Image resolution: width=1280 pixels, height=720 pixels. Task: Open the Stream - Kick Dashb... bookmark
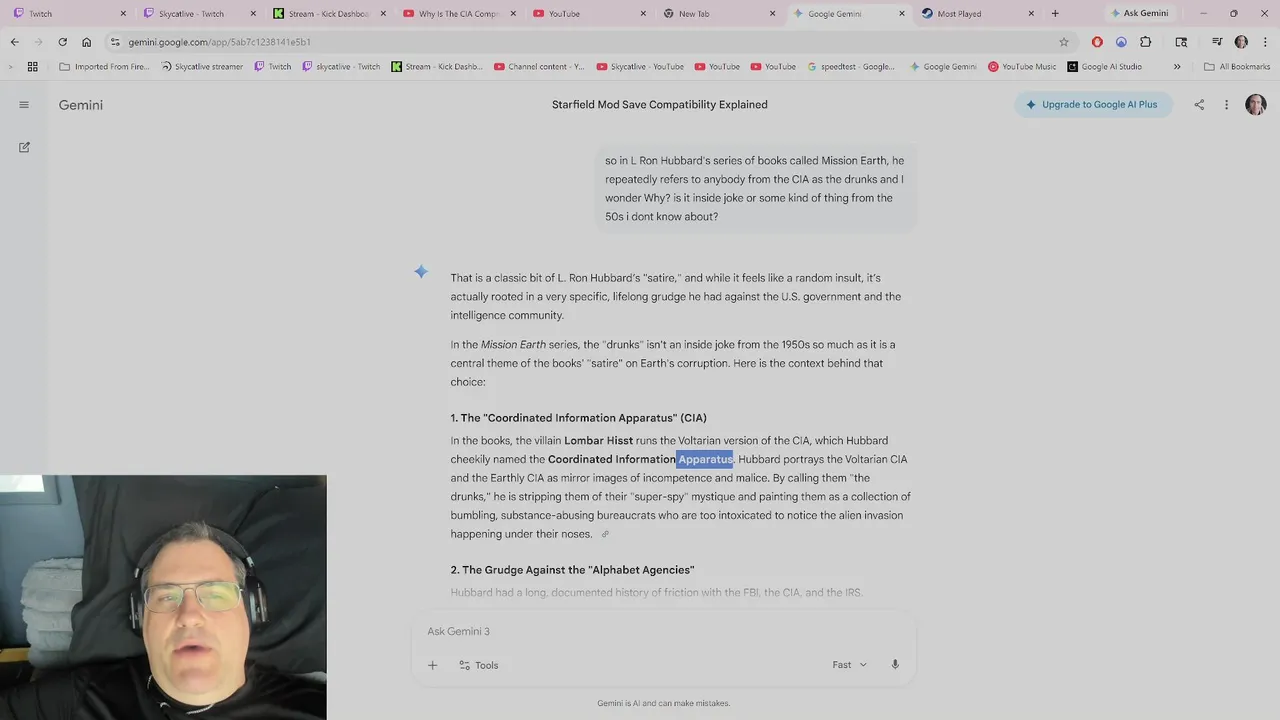[x=437, y=67]
